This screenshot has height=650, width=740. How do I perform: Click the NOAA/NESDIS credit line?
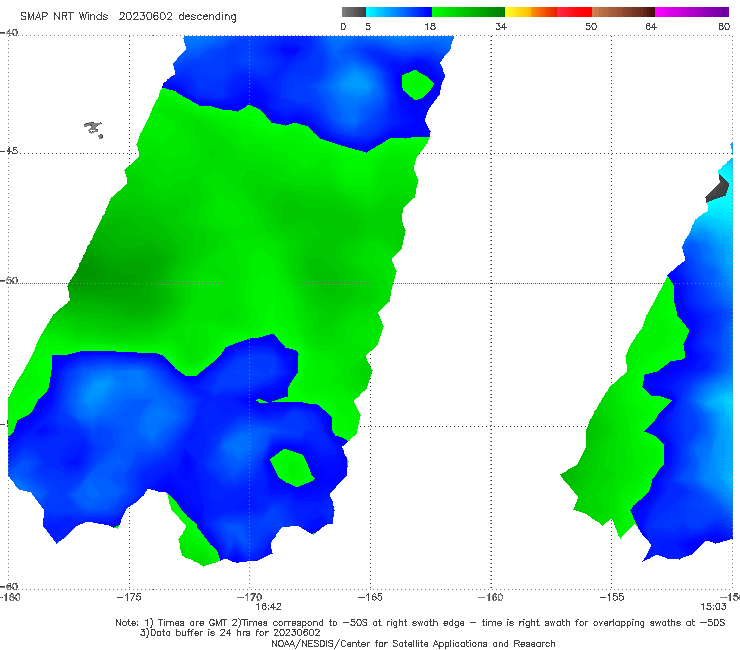click(413, 643)
